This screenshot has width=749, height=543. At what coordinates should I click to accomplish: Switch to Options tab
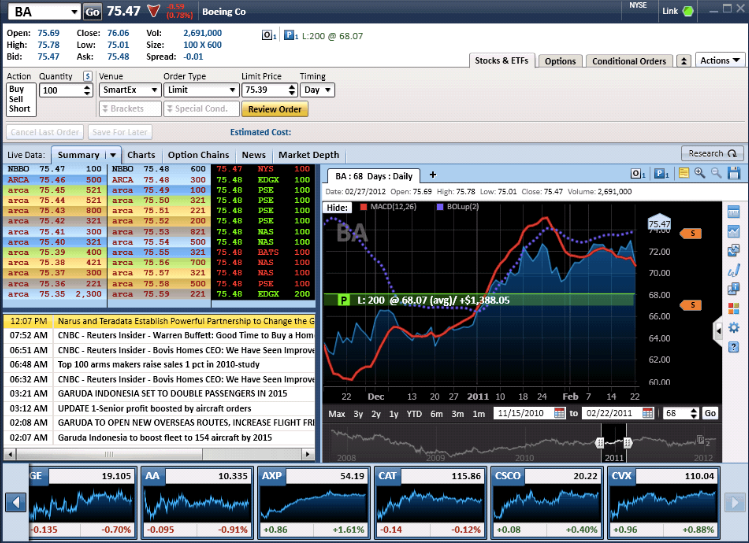point(560,61)
